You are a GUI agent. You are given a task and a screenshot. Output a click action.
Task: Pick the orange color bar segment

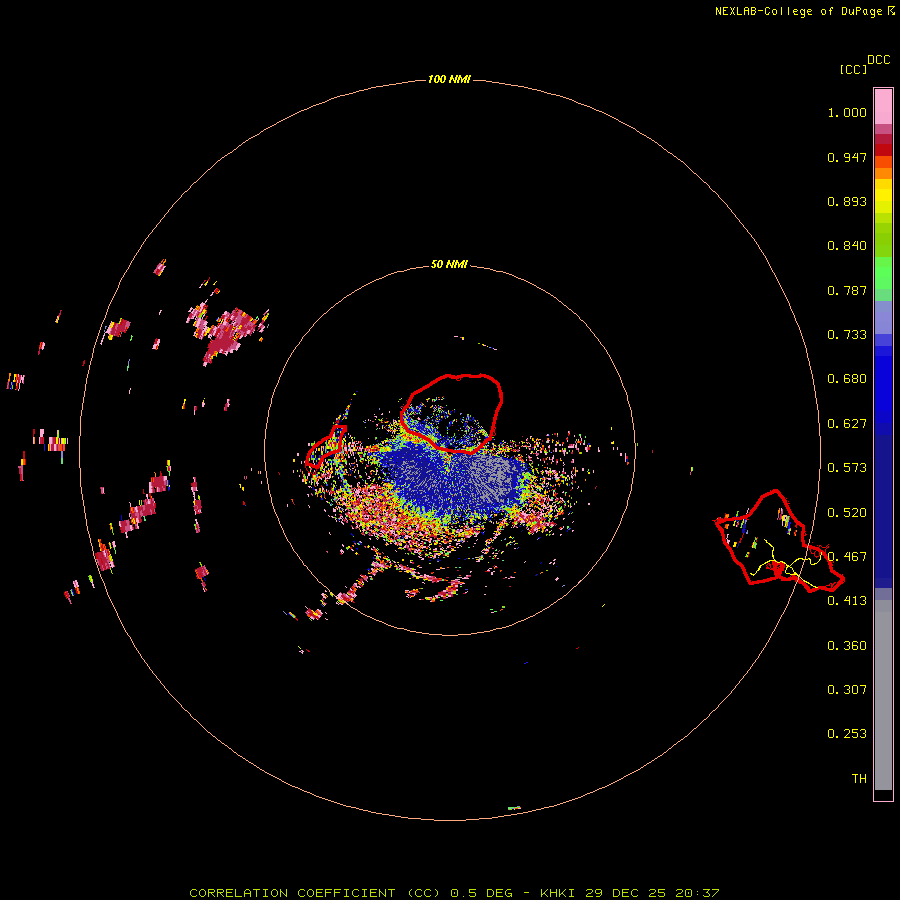point(883,173)
